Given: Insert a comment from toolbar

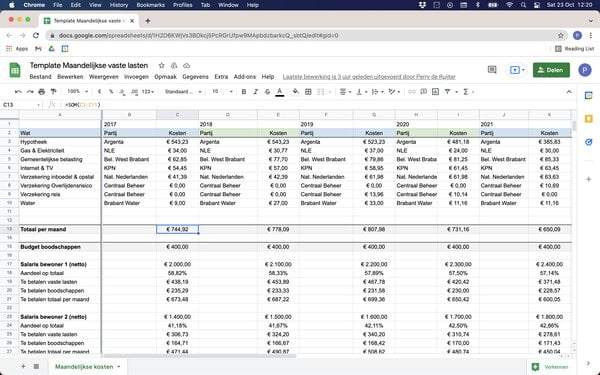Looking at the screenshot, I should click(424, 92).
